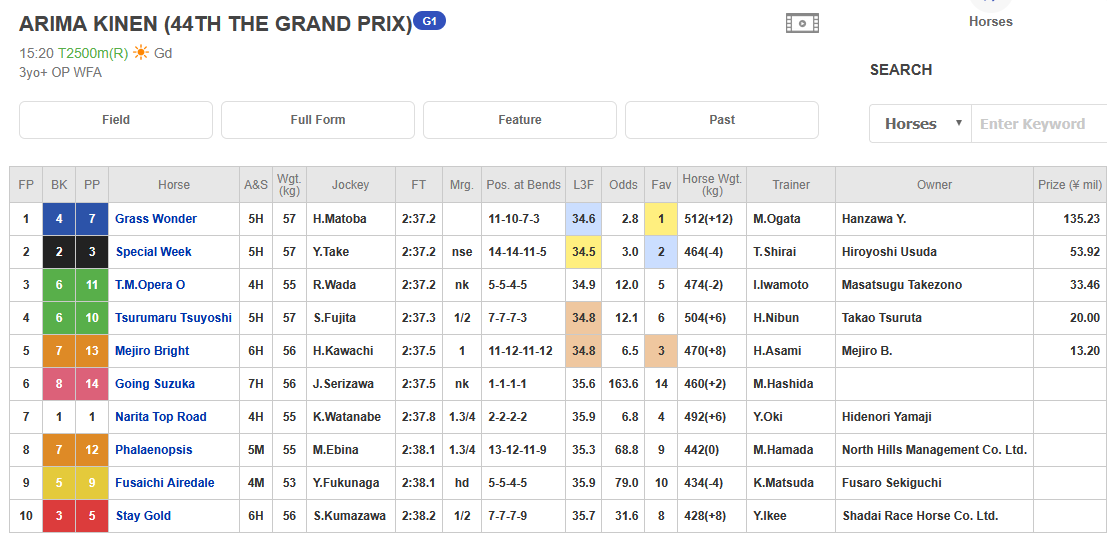This screenshot has width=1107, height=533.
Task: Open Stay Gold horse page
Action: pos(143,516)
